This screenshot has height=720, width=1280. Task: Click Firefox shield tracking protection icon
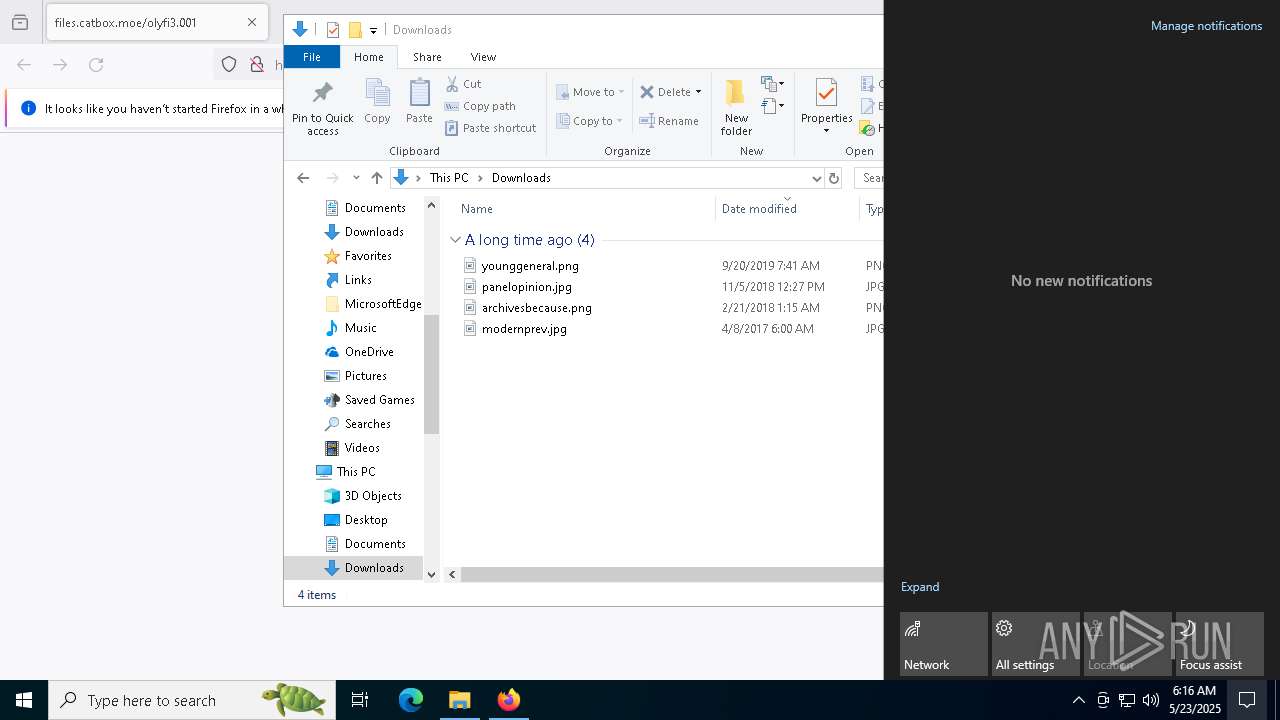point(229,65)
